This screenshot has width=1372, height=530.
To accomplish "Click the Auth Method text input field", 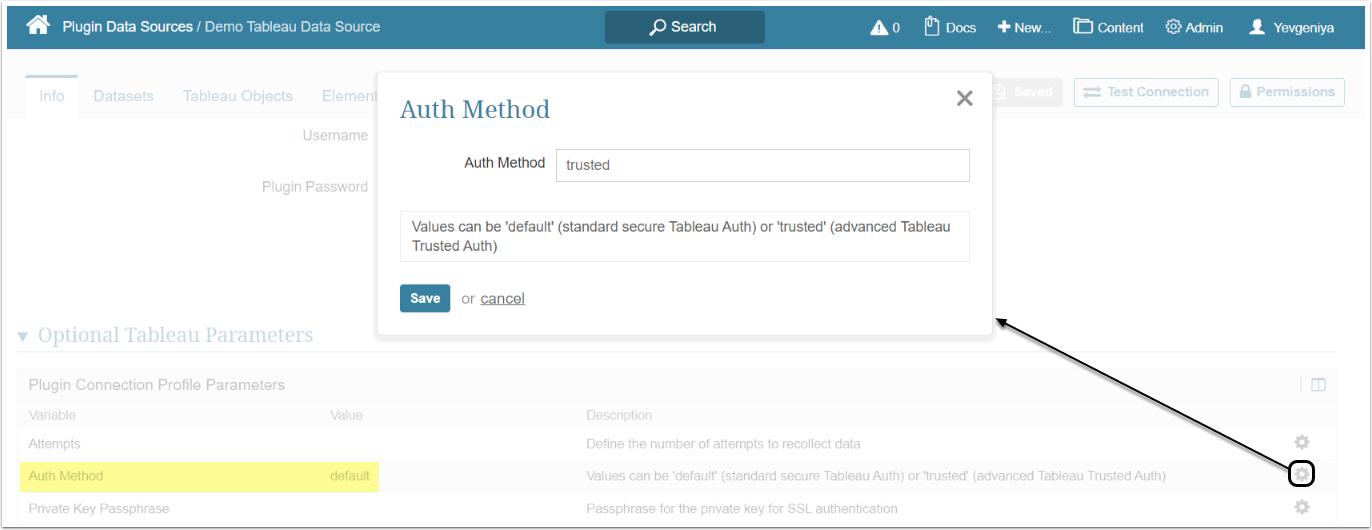I will click(762, 165).
